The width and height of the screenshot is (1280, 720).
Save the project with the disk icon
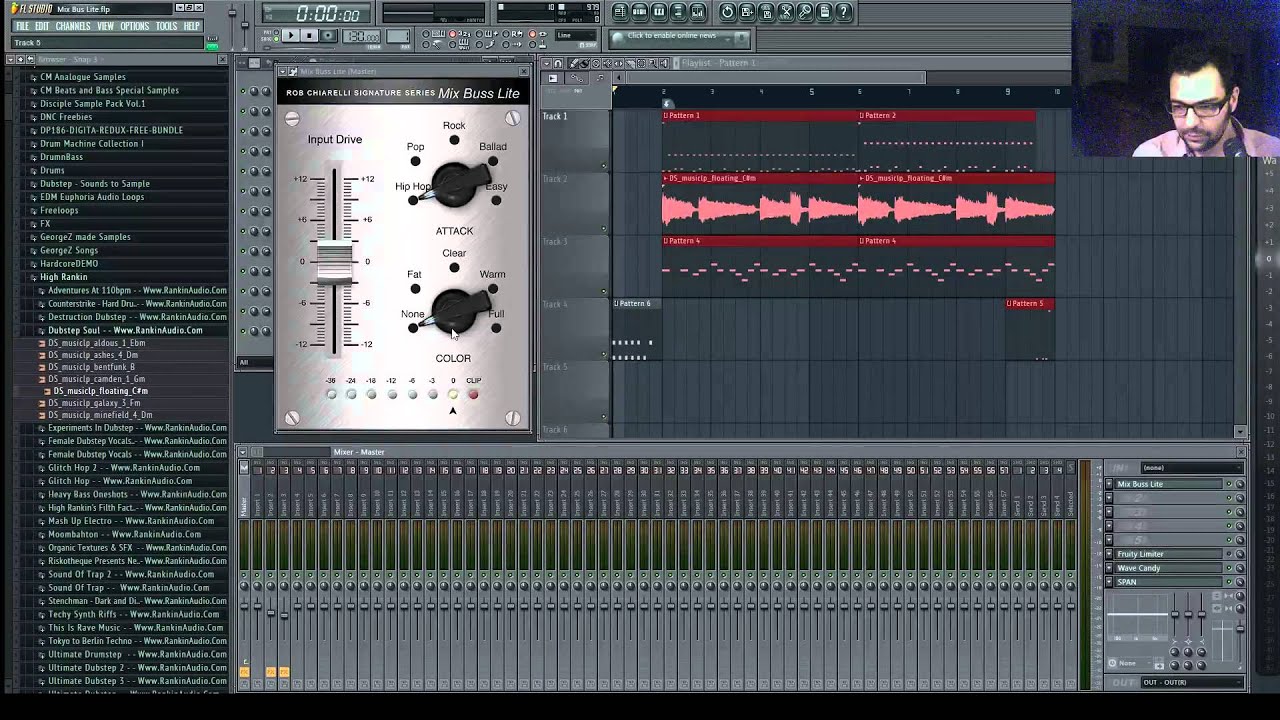(747, 12)
